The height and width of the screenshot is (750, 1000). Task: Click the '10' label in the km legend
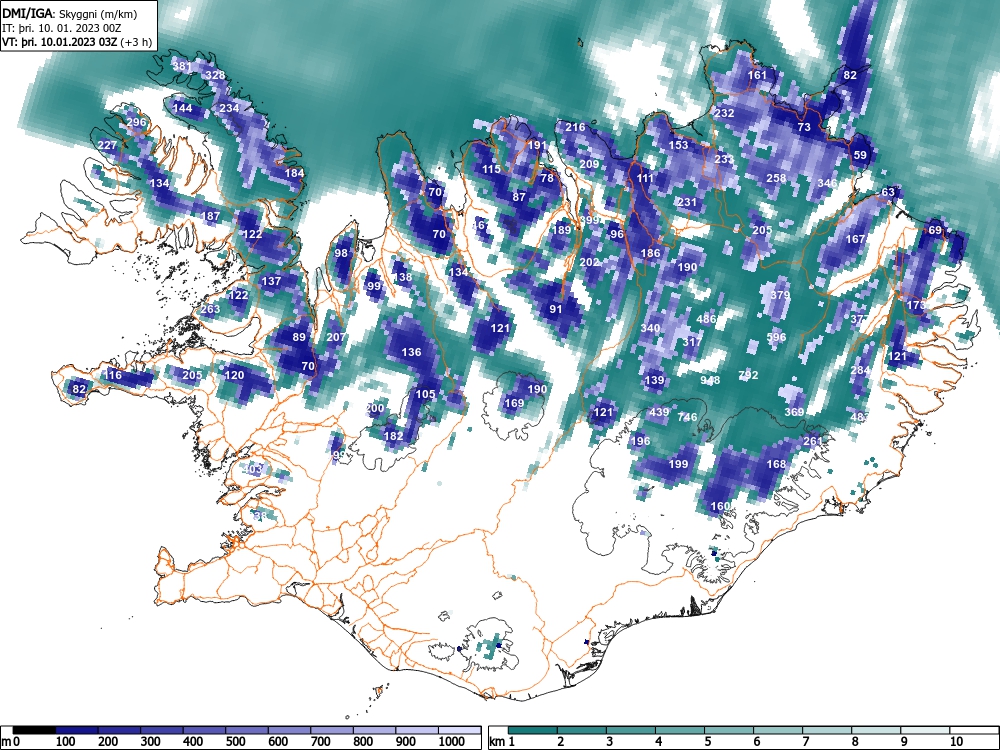click(955, 742)
